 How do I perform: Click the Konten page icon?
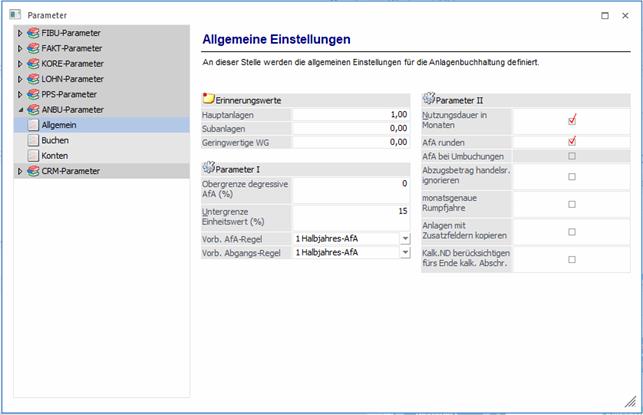tap(33, 156)
